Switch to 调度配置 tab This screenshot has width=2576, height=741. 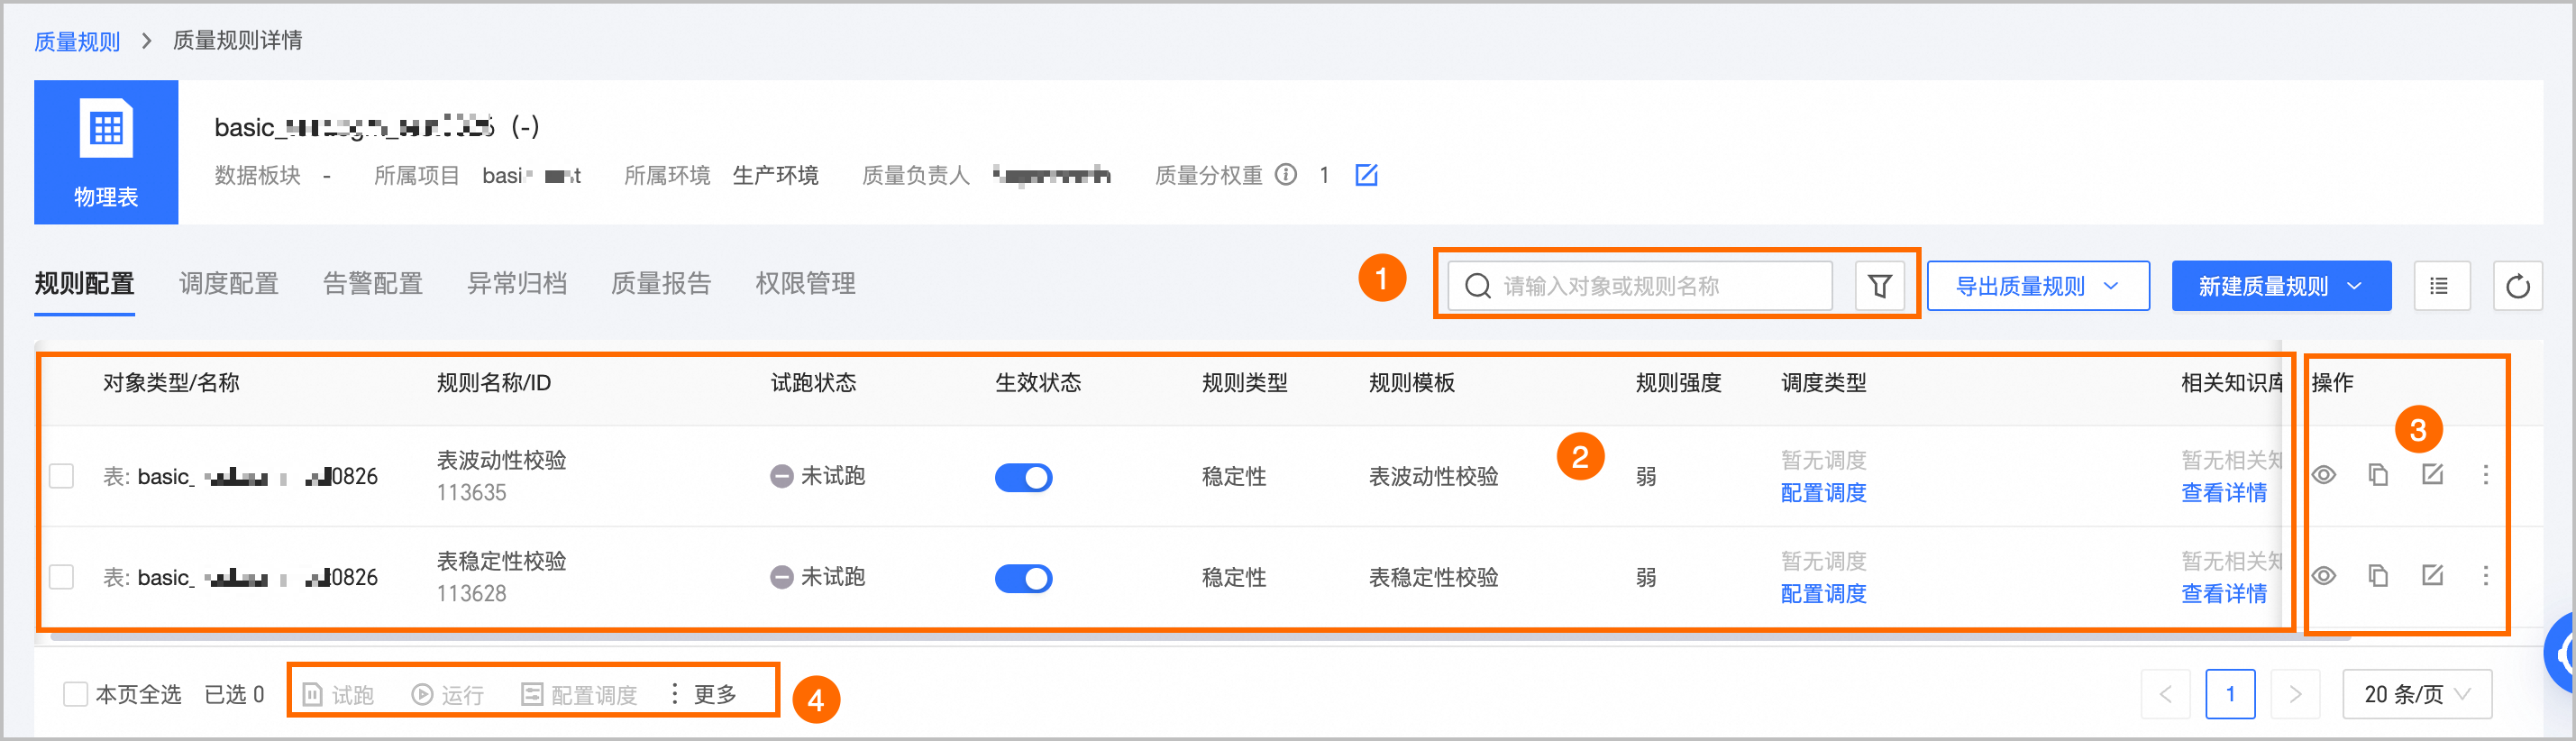pyautogui.click(x=229, y=283)
